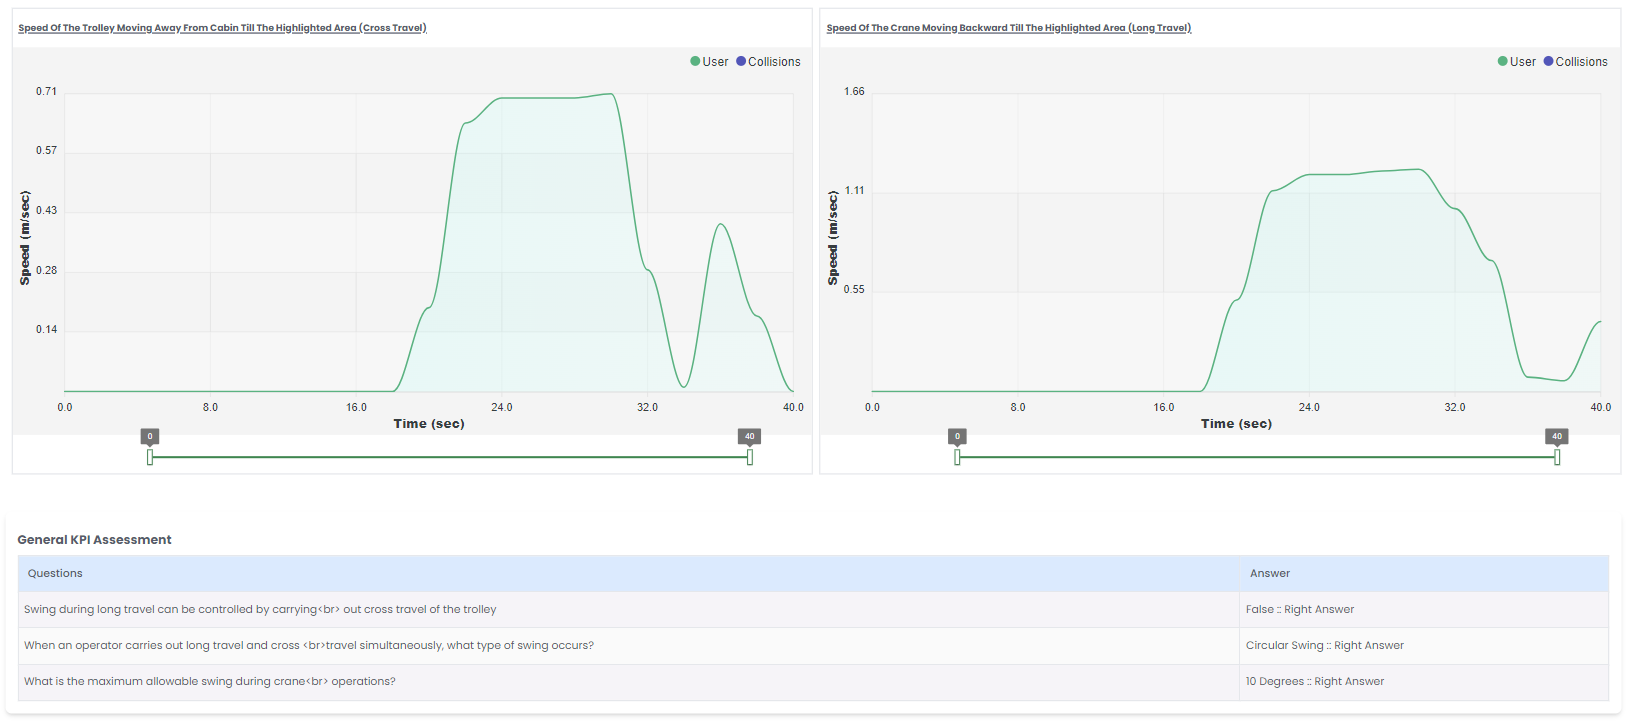This screenshot has width=1626, height=727.
Task: Click 0.57 y-axis label on trolley chart
Action: pos(46,150)
